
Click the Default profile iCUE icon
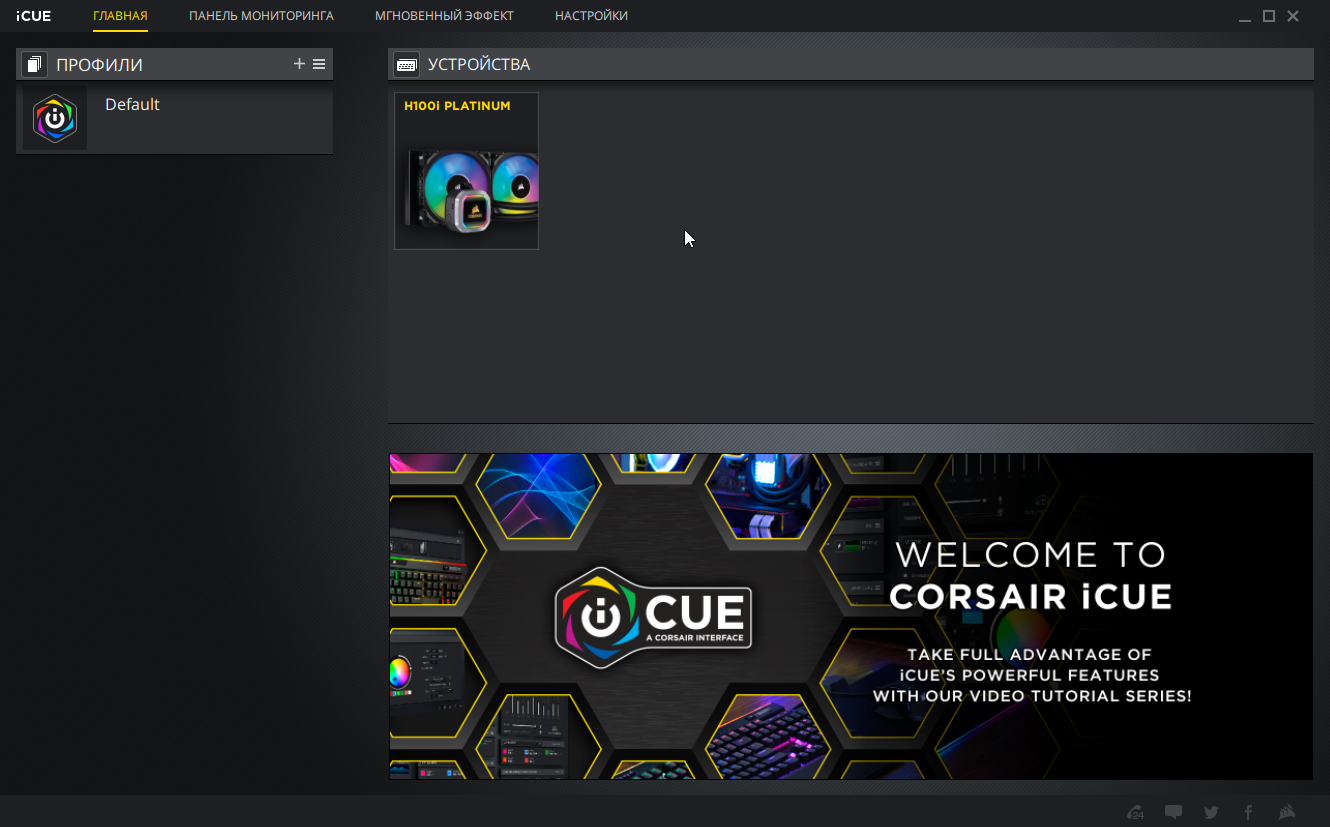pyautogui.click(x=55, y=119)
